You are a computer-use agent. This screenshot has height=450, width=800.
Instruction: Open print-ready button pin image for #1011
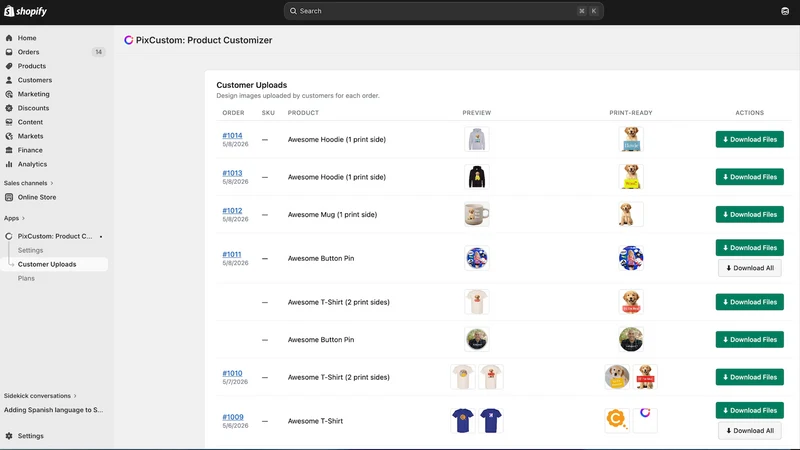[x=631, y=258]
